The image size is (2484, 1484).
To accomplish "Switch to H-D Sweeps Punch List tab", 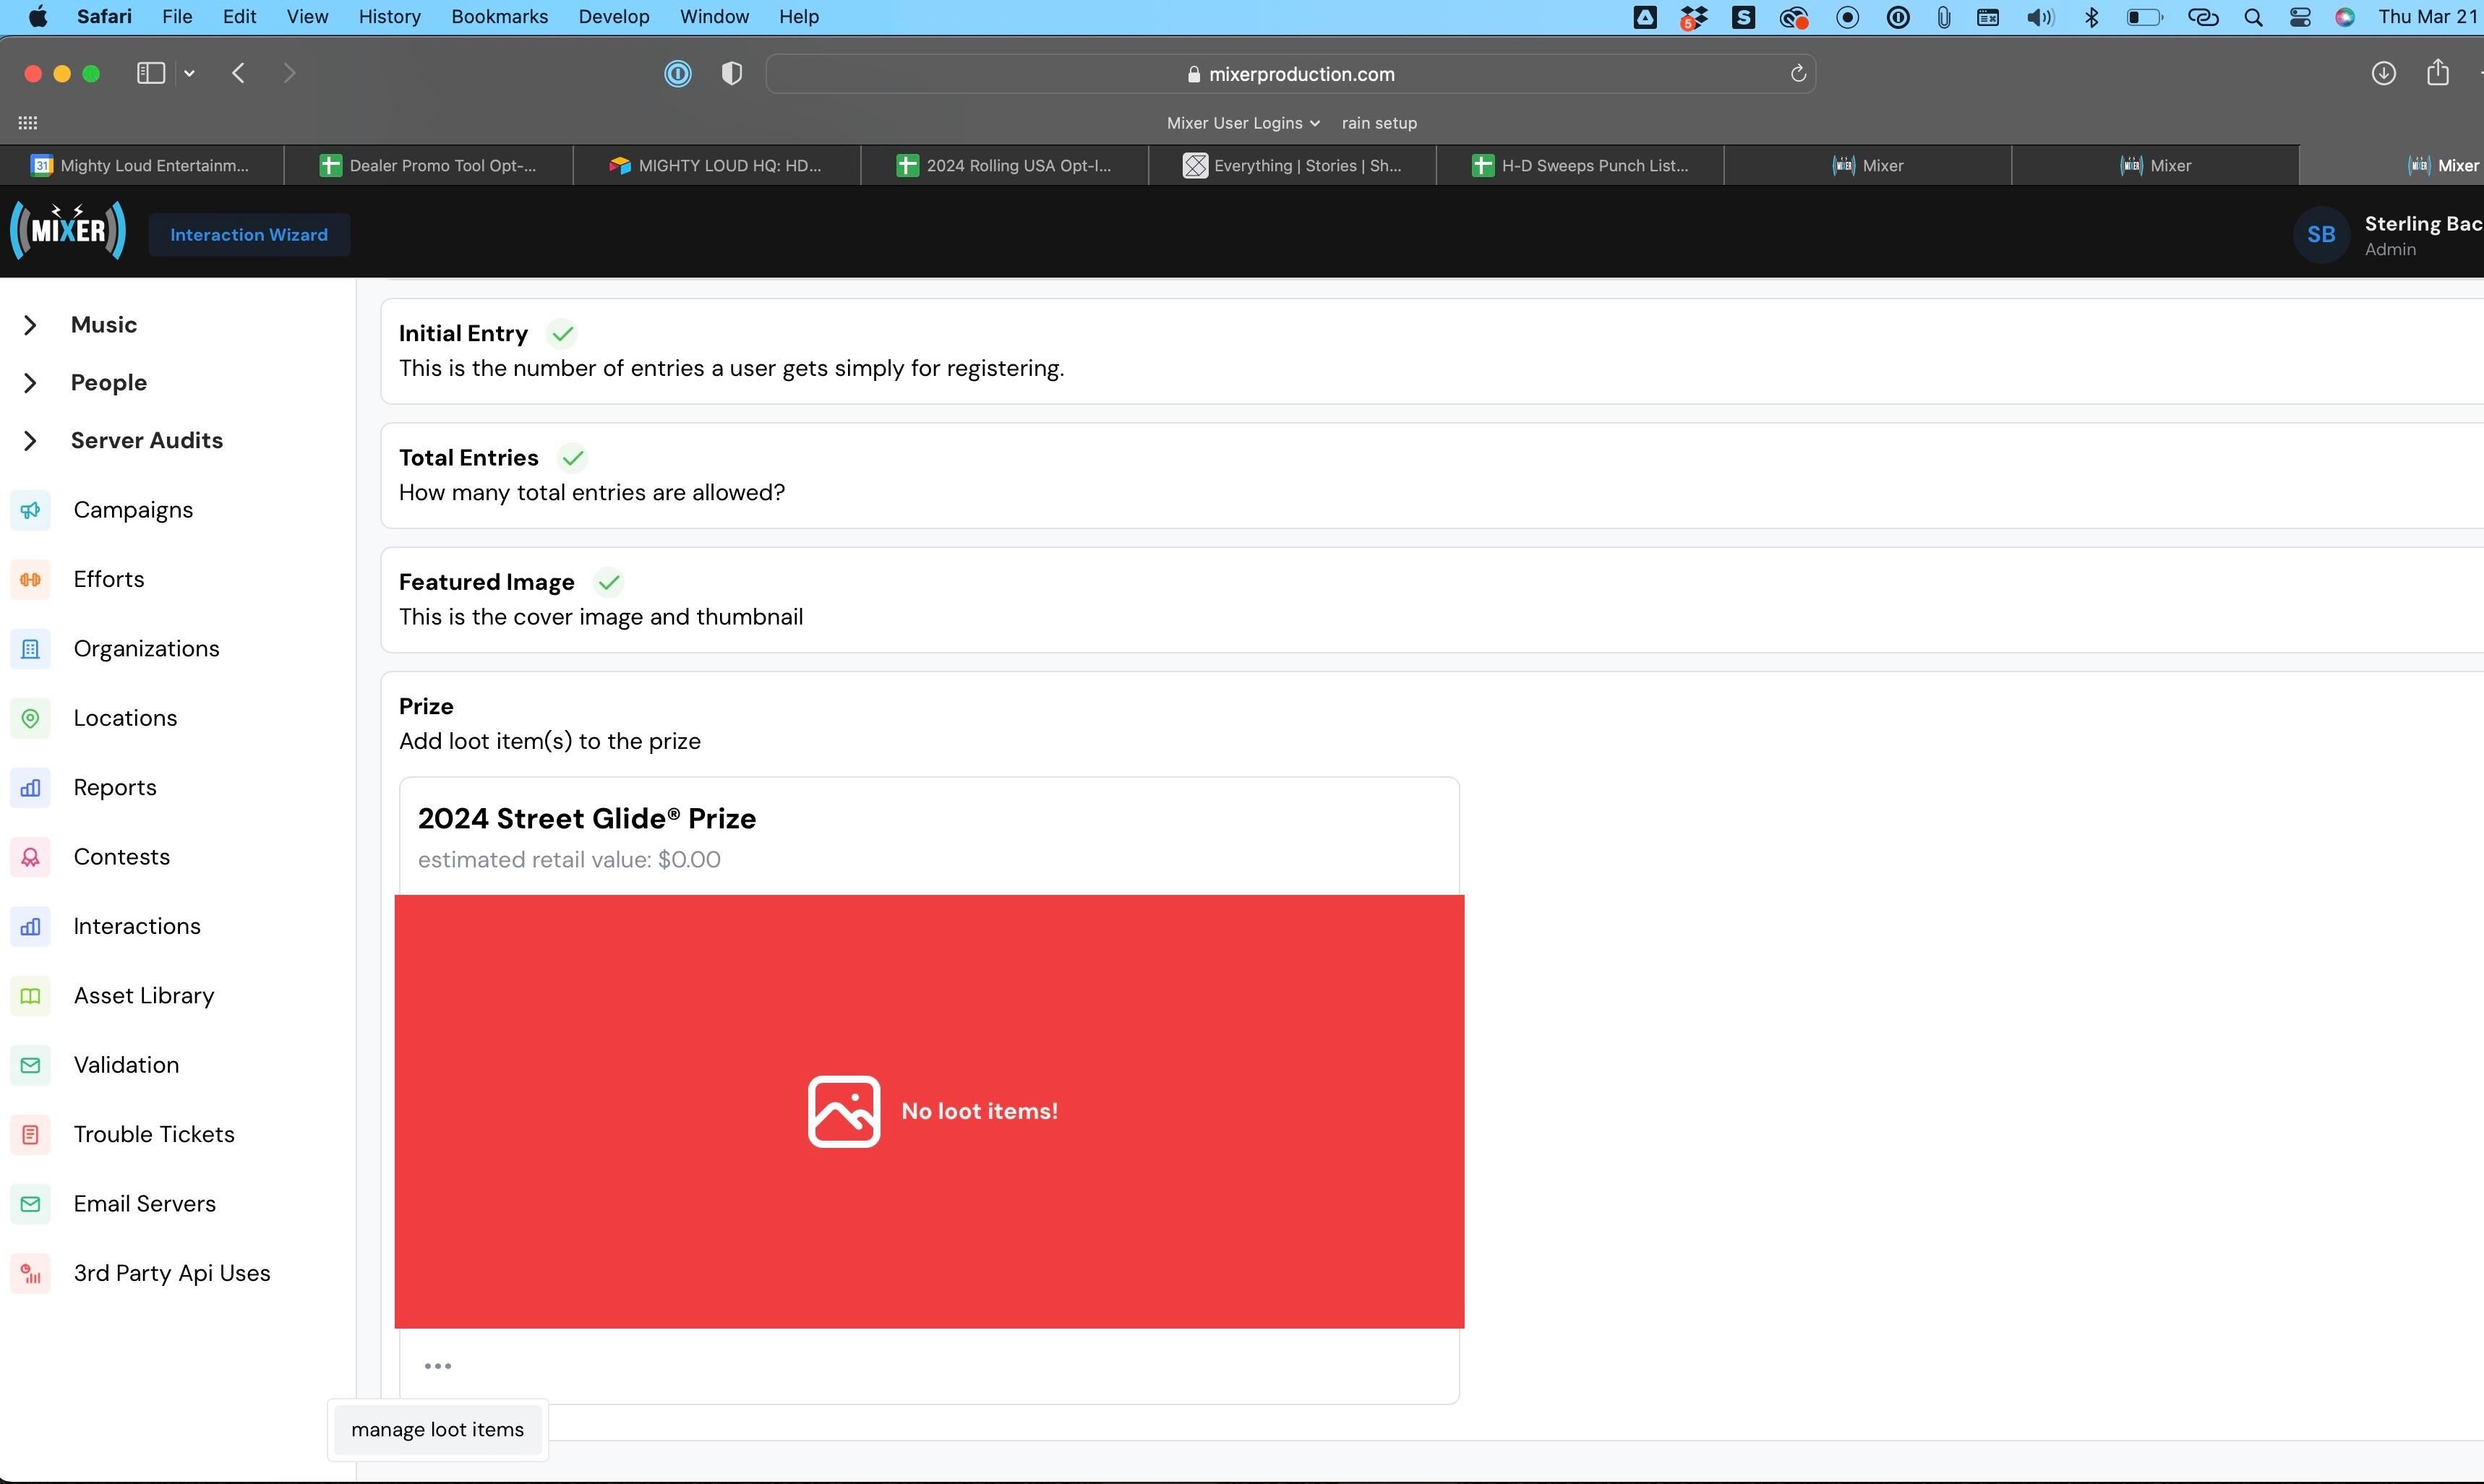I will tap(1580, 166).
